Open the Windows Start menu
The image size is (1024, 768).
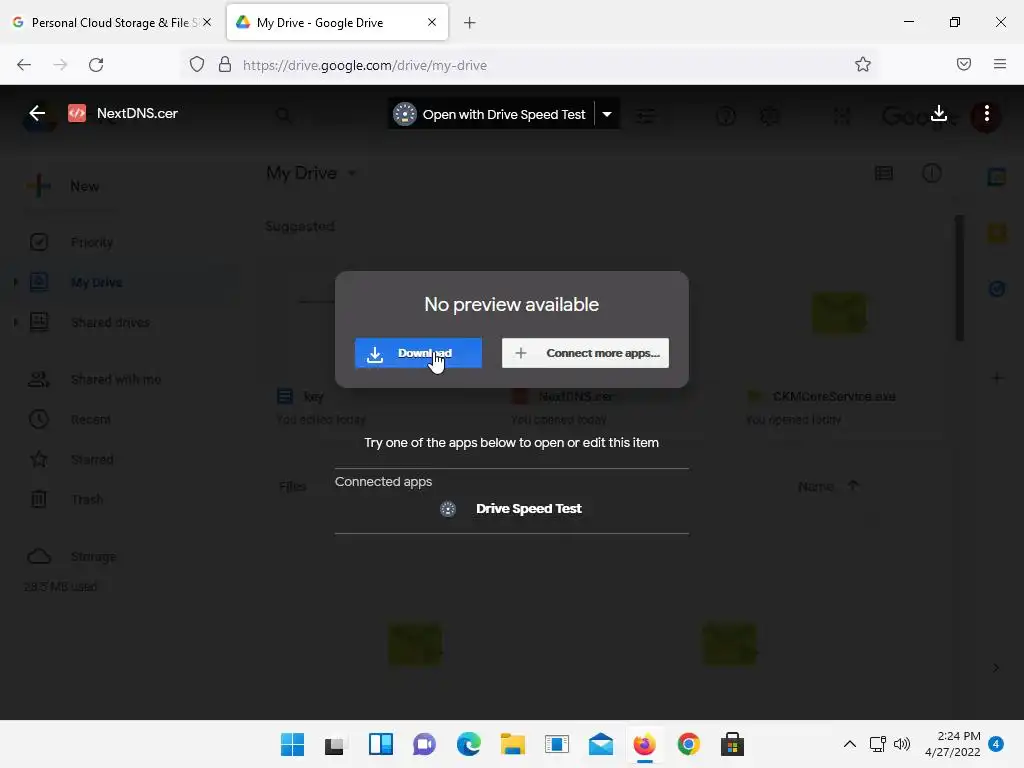(x=292, y=744)
